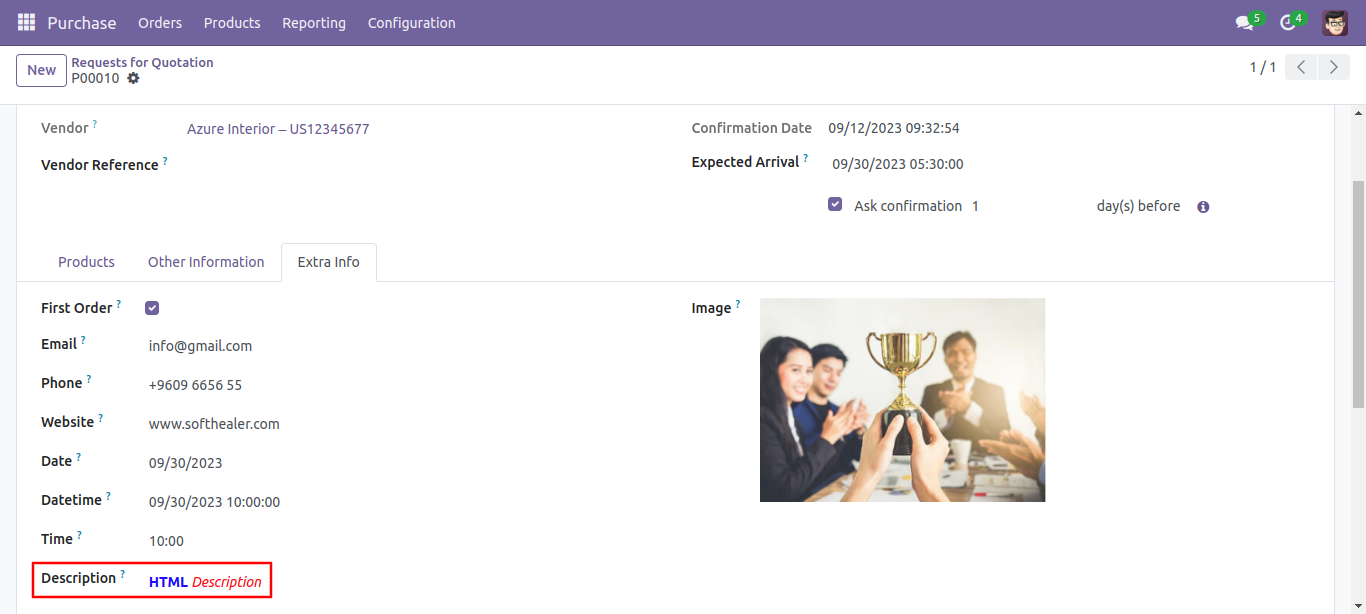Open the discuss messages icon with badge 5
Screen dimensions: 1366x614
(x=1244, y=22)
